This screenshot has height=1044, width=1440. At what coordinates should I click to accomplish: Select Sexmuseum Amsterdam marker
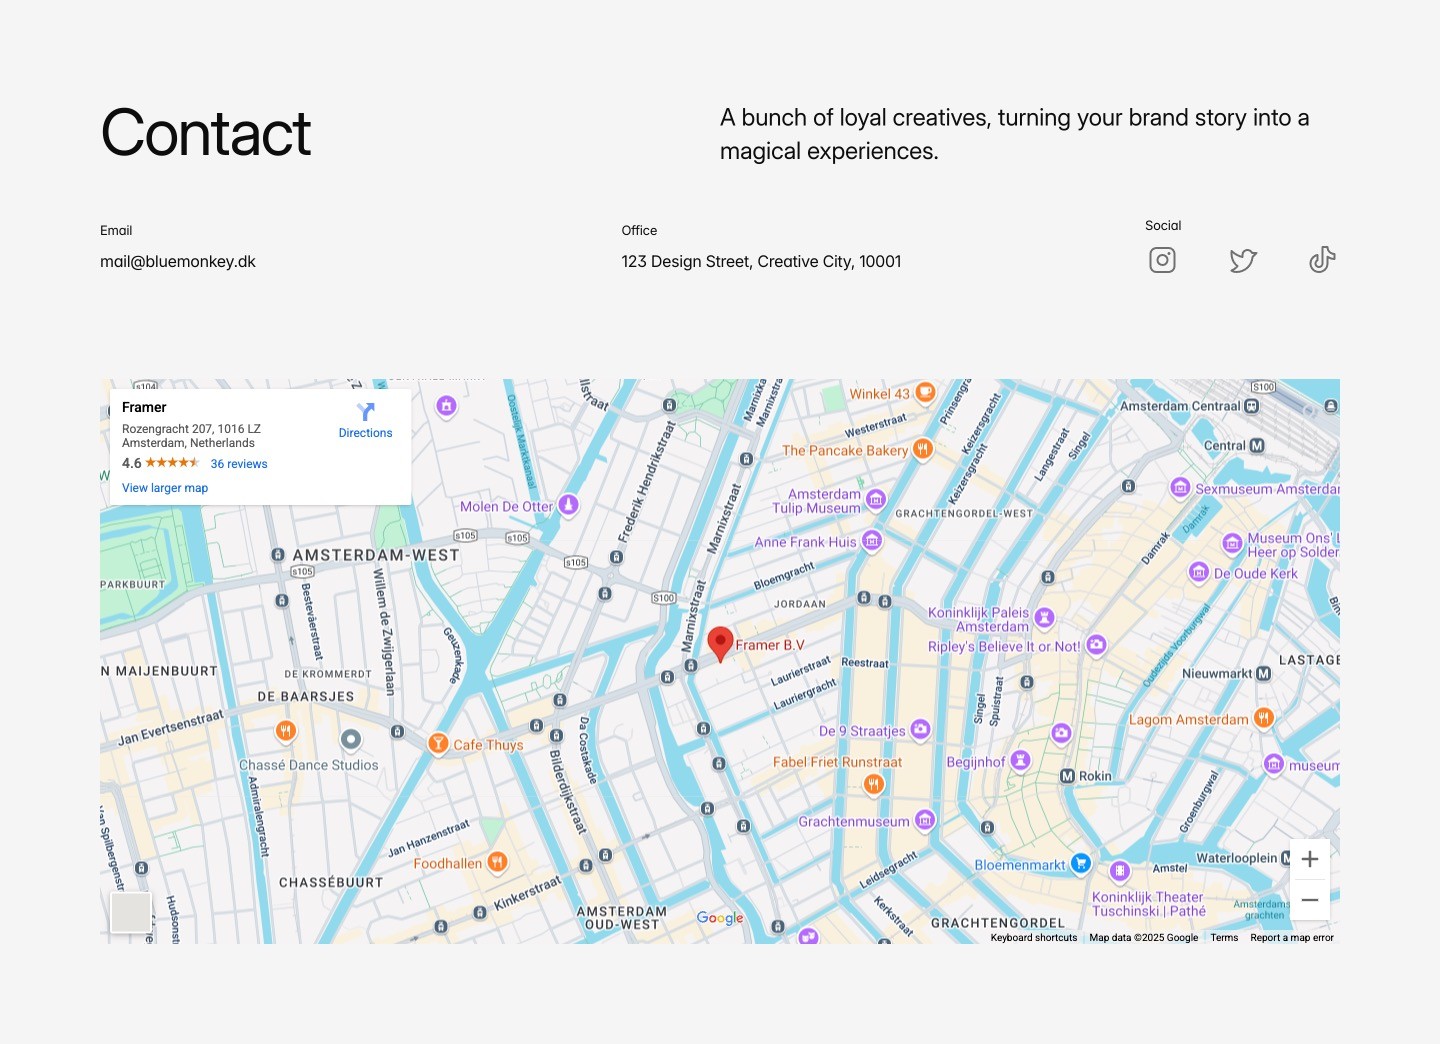(x=1180, y=488)
